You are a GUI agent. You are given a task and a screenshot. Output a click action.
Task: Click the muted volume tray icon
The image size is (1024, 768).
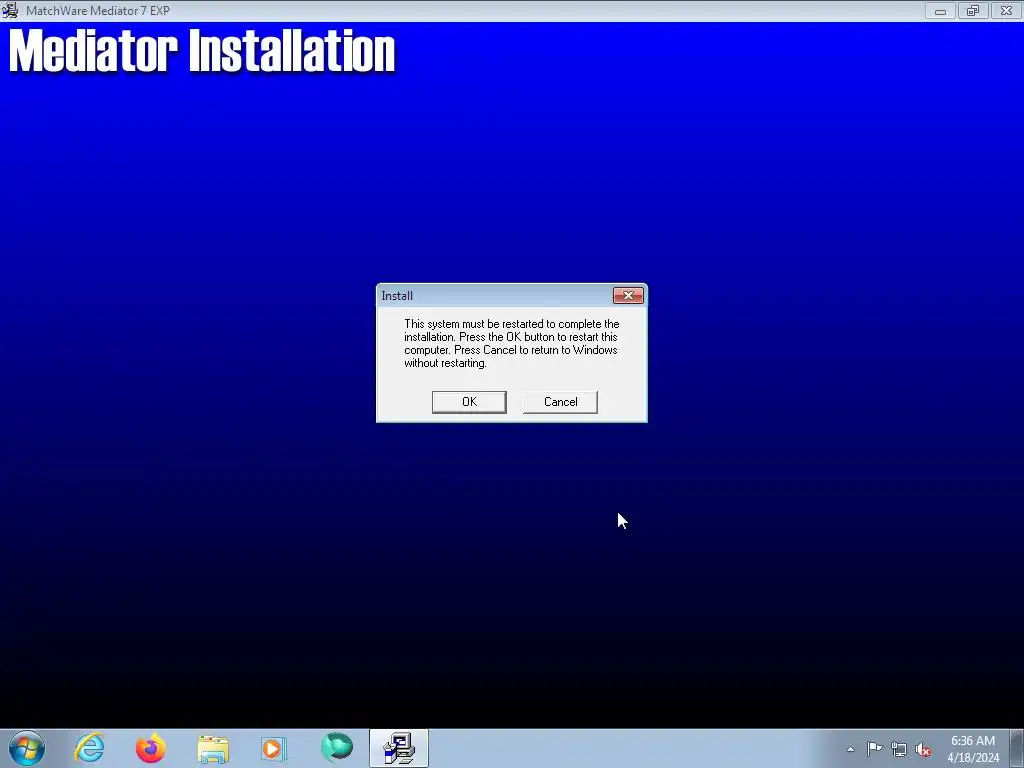923,749
